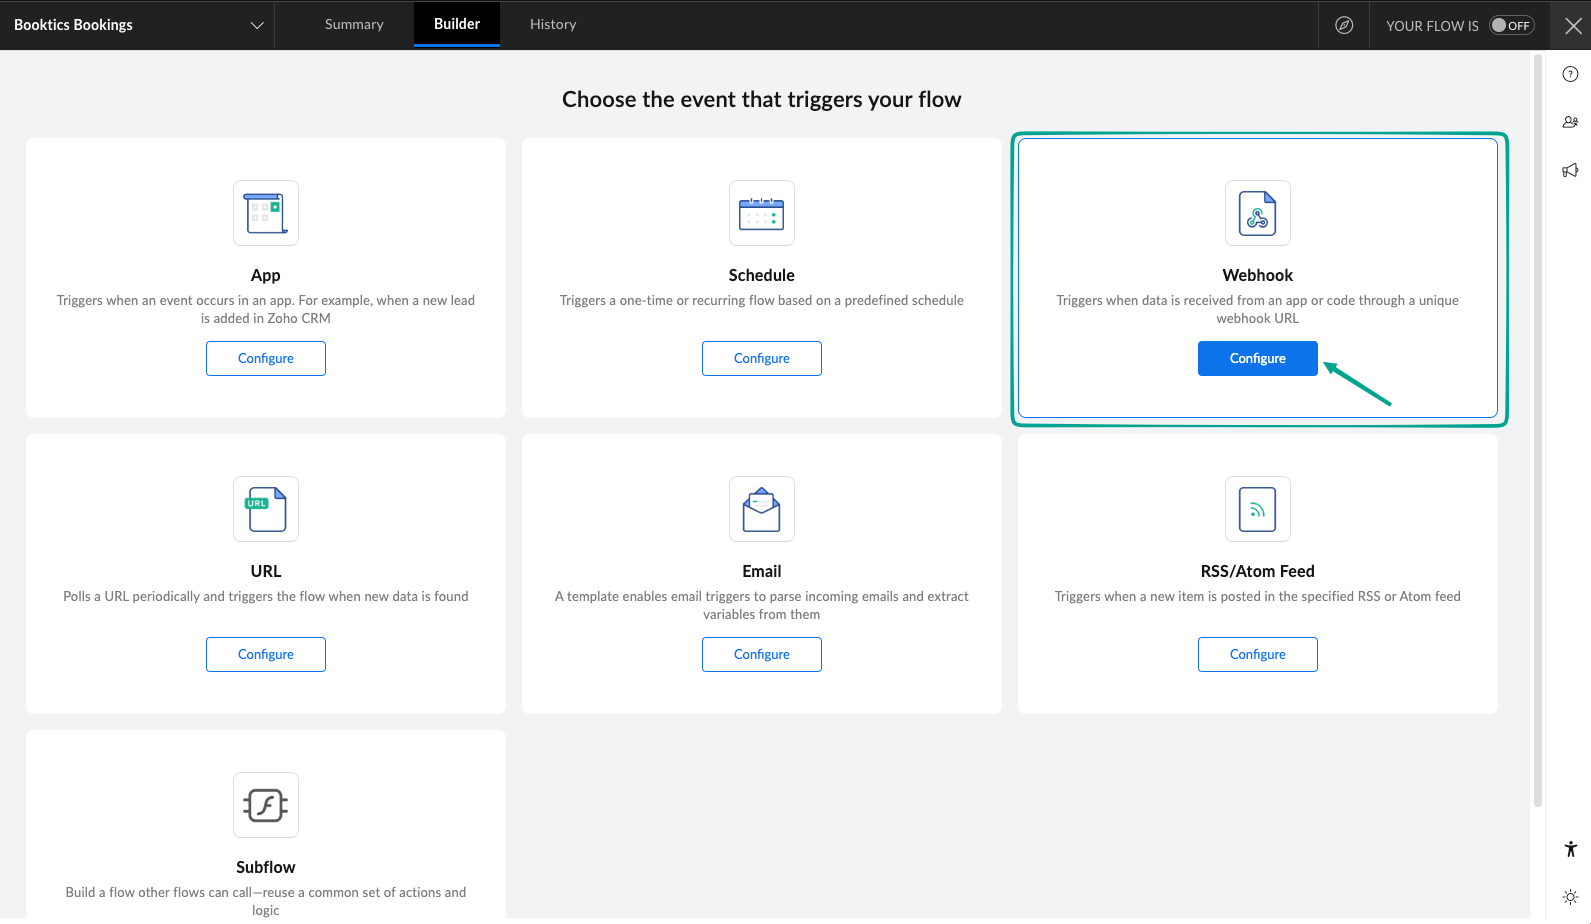This screenshot has width=1591, height=924.
Task: Toggle the YOUR FLOW IS switch on
Action: (1511, 25)
